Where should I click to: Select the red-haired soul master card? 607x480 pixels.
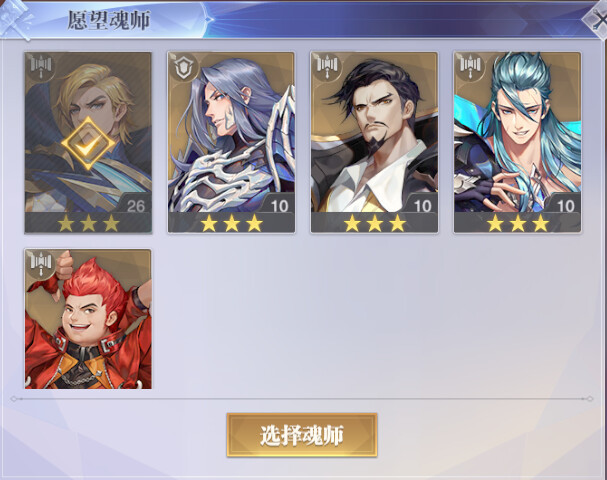point(88,319)
